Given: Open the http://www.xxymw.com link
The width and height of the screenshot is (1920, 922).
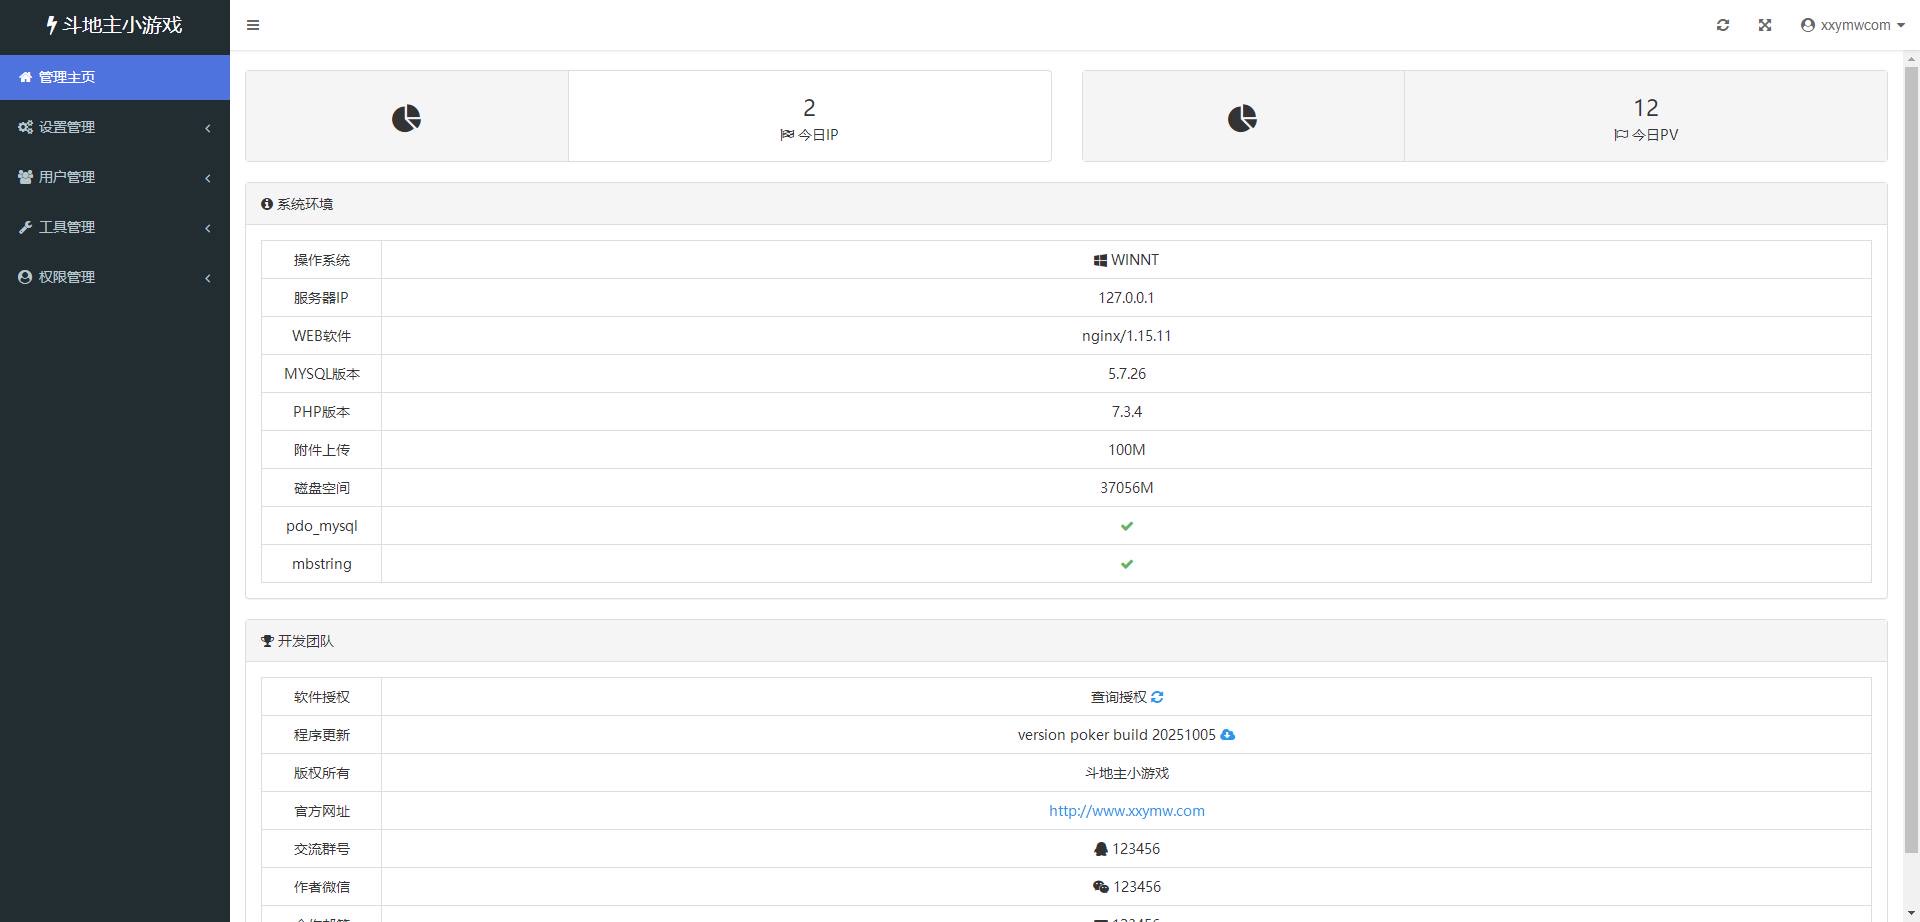Looking at the screenshot, I should coord(1126,811).
